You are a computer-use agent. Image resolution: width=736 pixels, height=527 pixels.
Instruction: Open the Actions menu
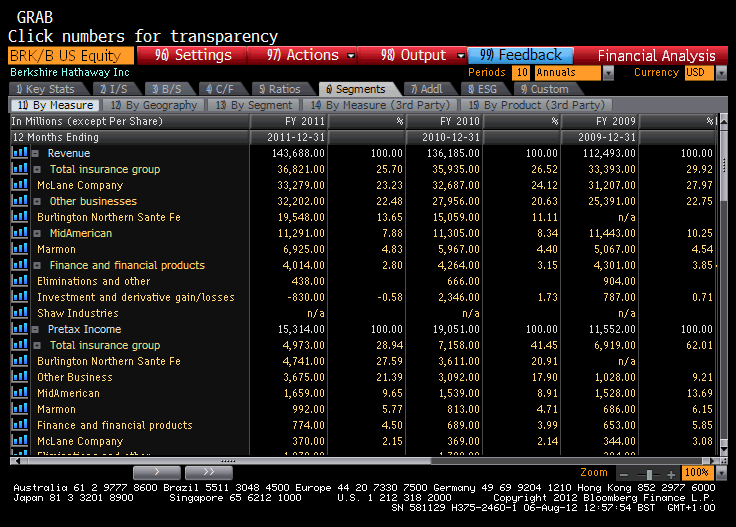click(303, 55)
